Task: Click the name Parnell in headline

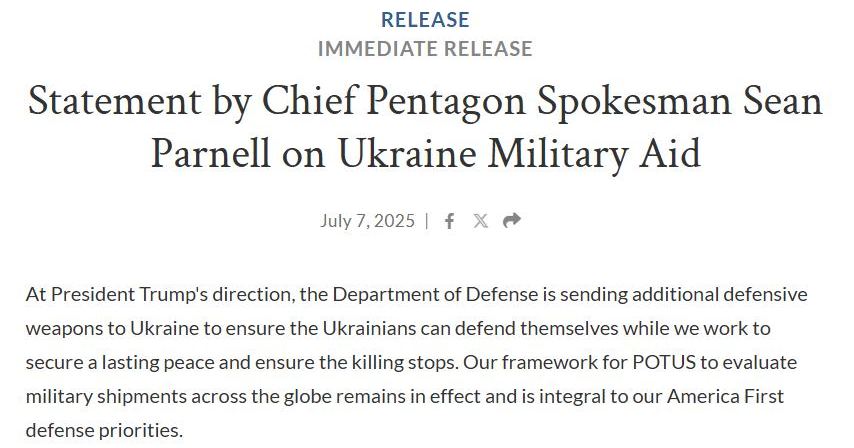Action: 210,154
